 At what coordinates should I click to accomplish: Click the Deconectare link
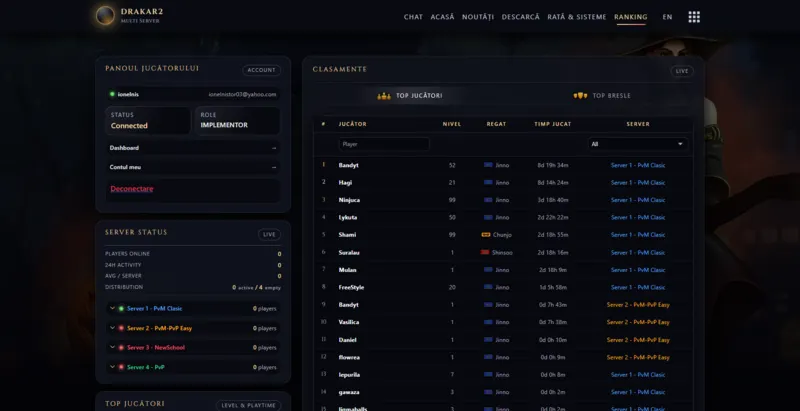[x=132, y=189]
